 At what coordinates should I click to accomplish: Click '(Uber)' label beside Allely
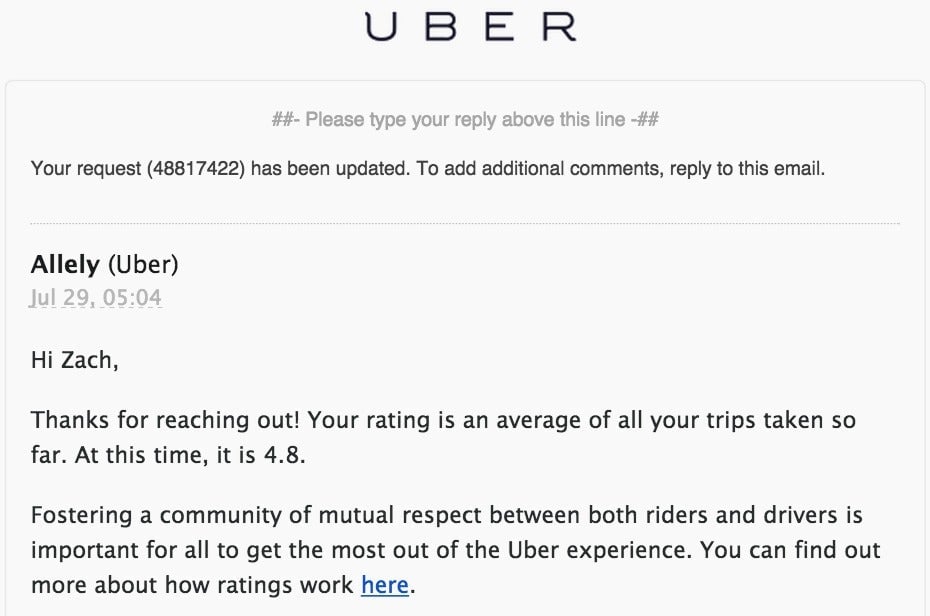[x=142, y=264]
